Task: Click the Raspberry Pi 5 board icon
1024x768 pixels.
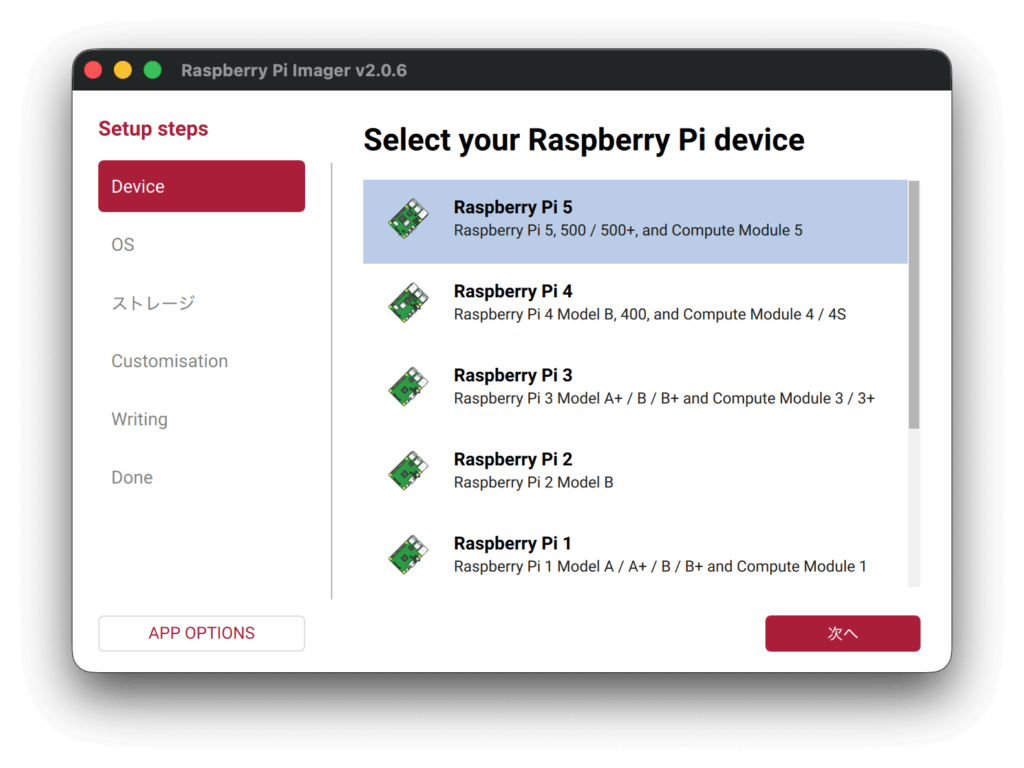Action: (407, 219)
